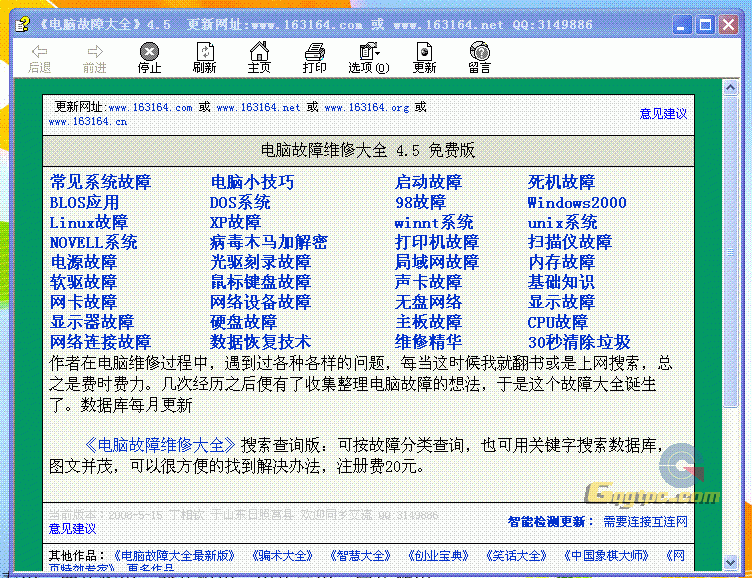Screen dimensions: 752x578
Task: Click the www.163164.com URL link
Action: [x=150, y=107]
